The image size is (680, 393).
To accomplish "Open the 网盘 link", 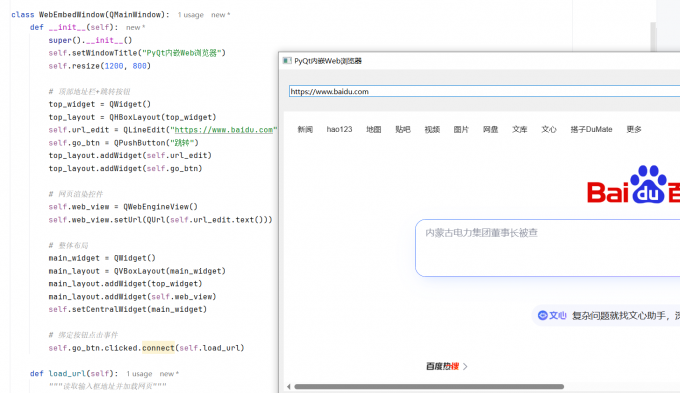I will tap(490, 129).
